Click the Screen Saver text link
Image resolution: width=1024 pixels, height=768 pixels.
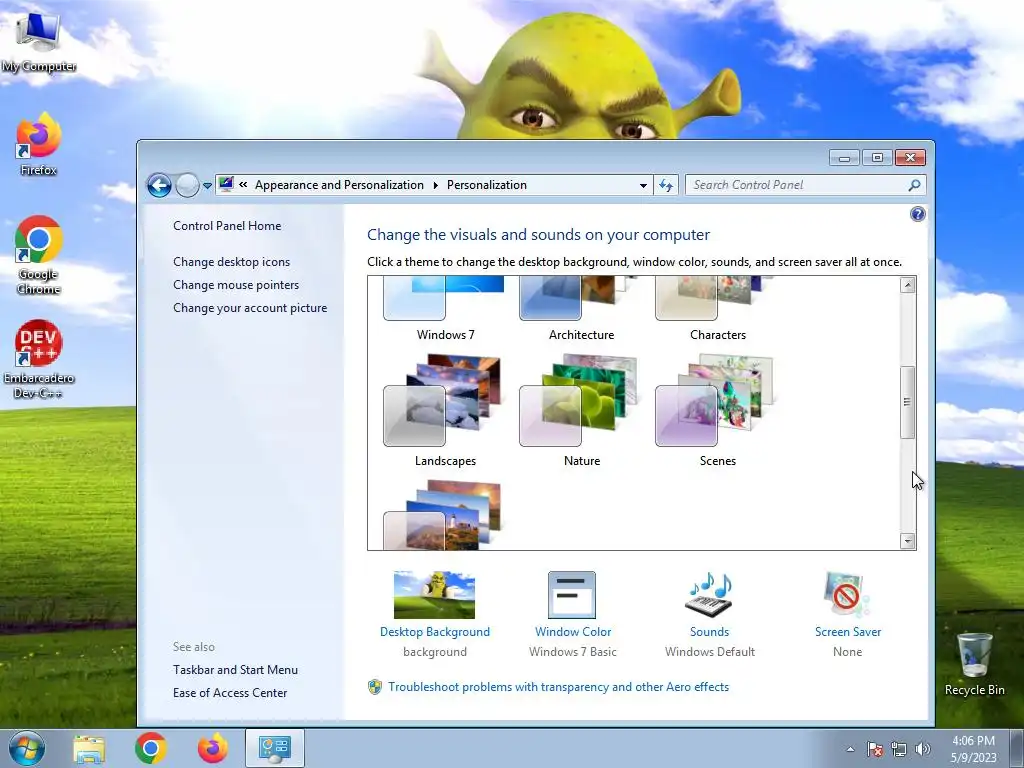848,632
